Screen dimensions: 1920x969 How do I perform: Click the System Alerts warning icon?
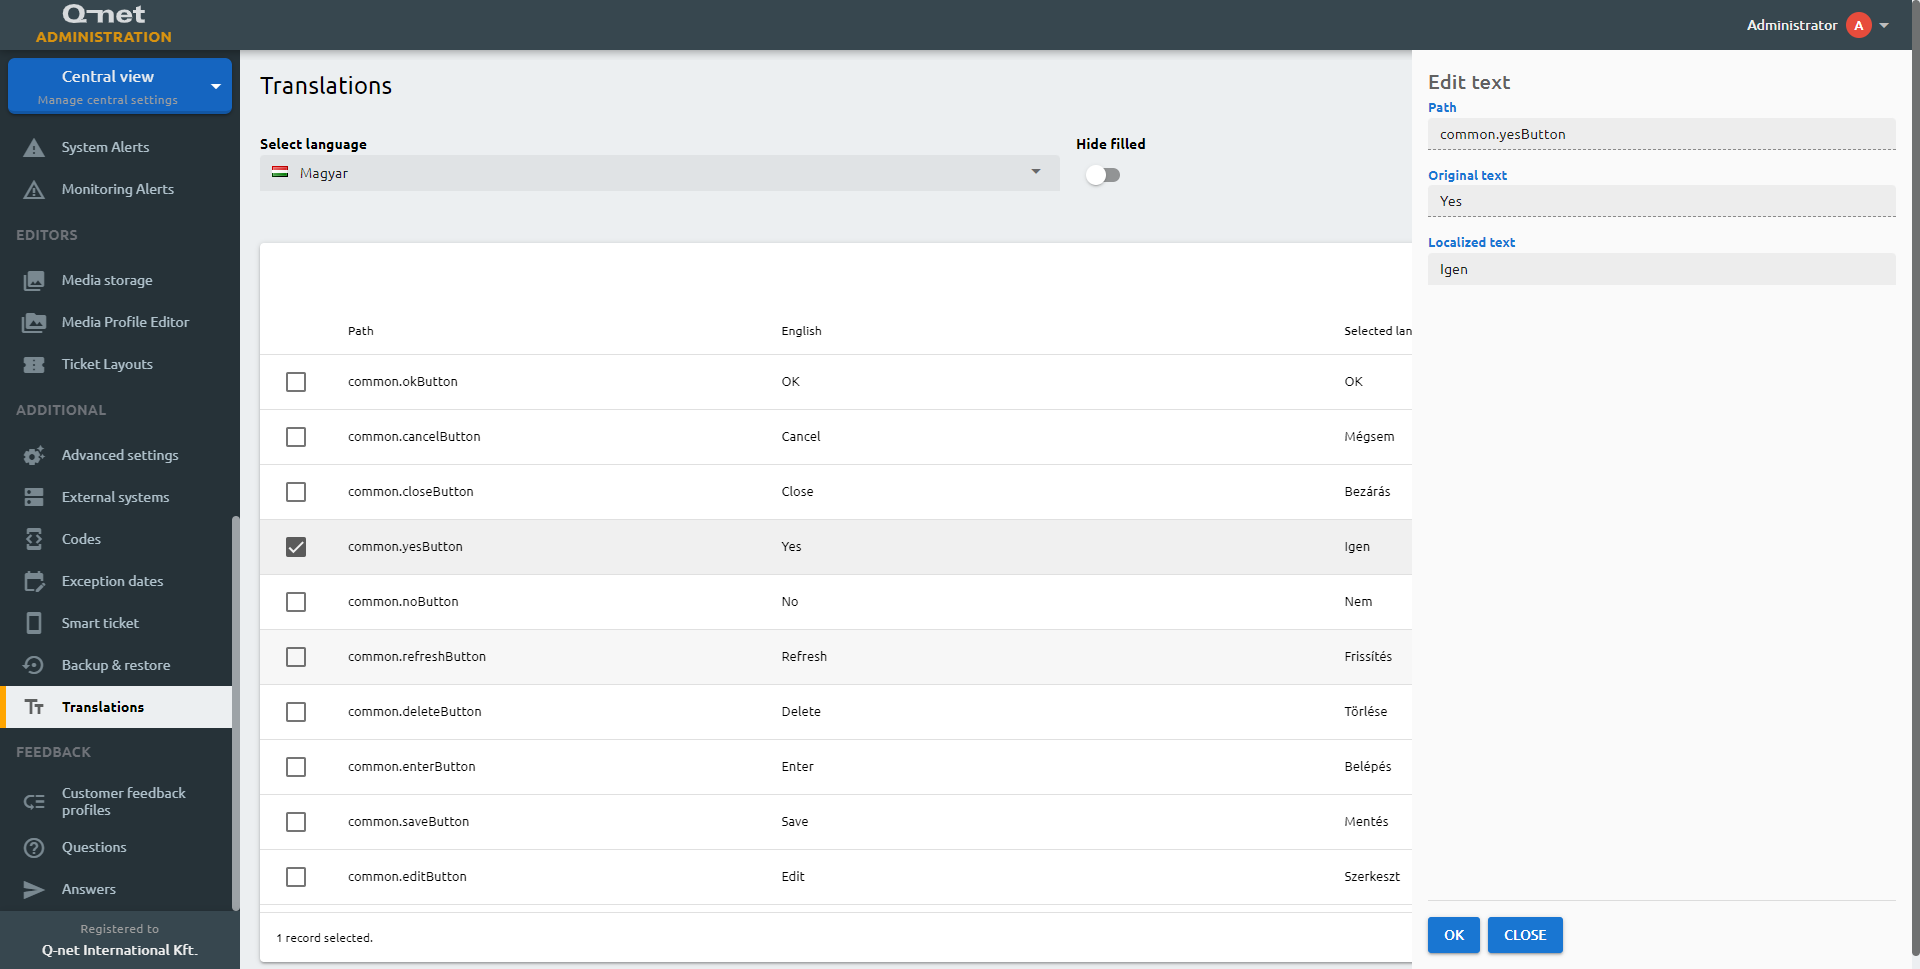[34, 148]
